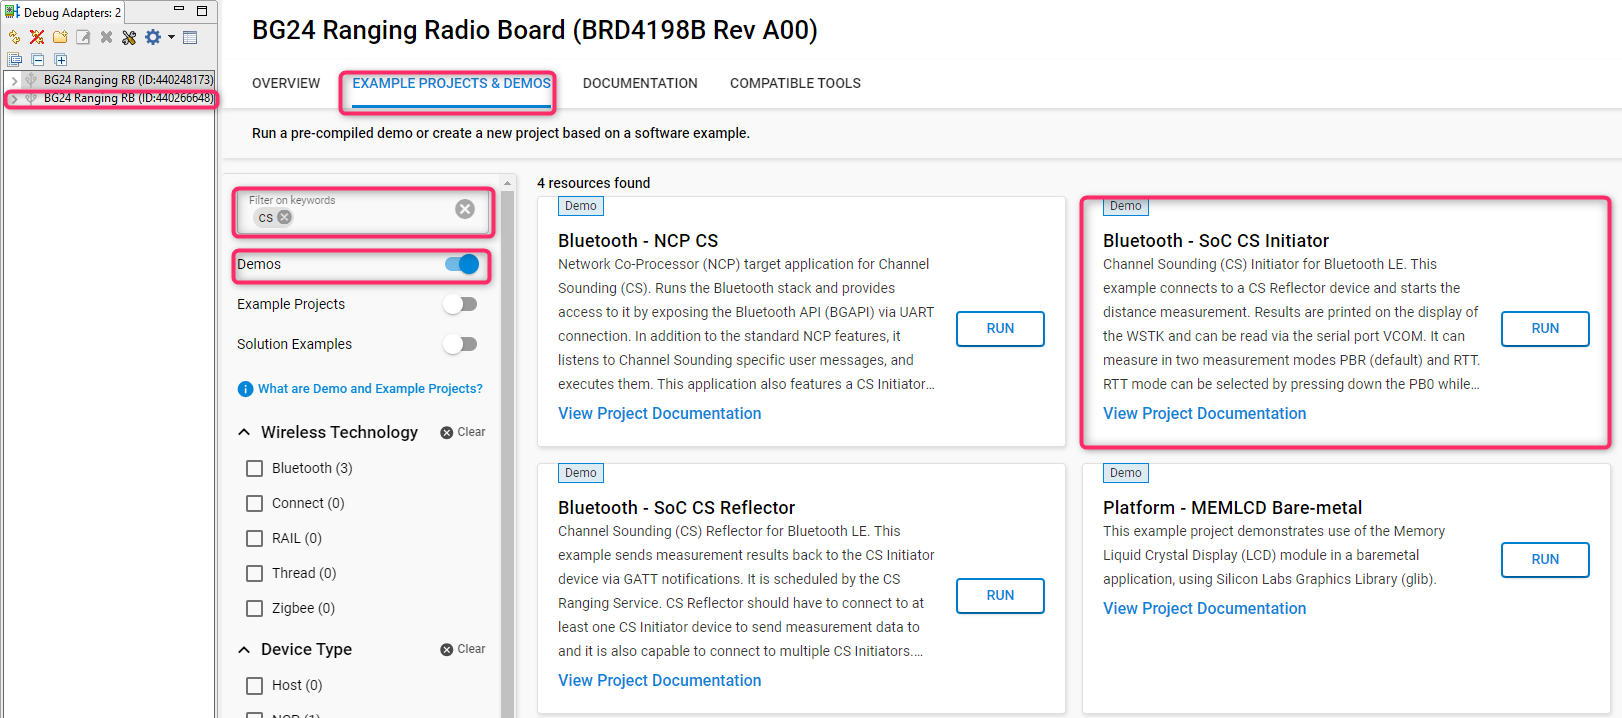Click the crossed-out refresh arrows icon
Image resolution: width=1622 pixels, height=718 pixels.
[x=37, y=37]
